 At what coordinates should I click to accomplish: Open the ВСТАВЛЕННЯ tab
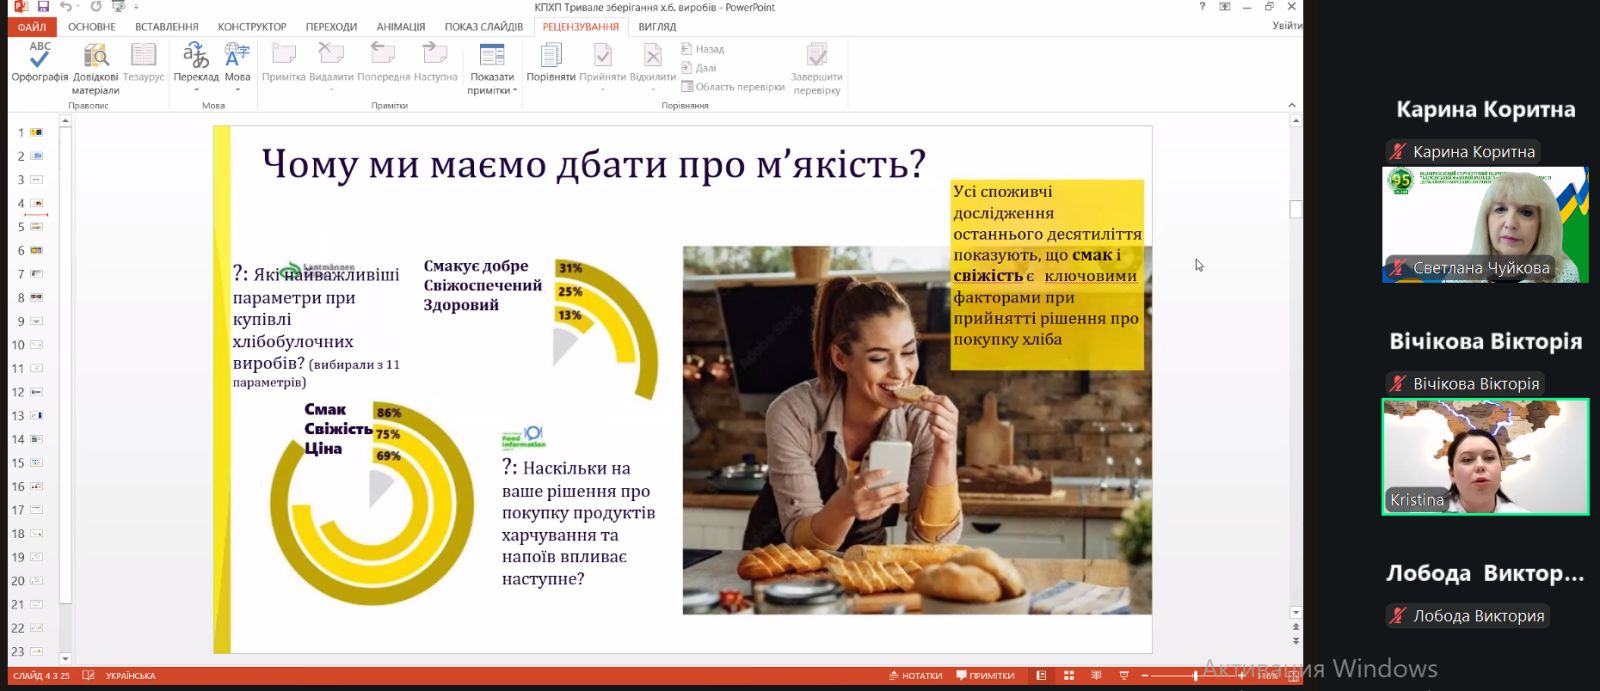pyautogui.click(x=166, y=27)
